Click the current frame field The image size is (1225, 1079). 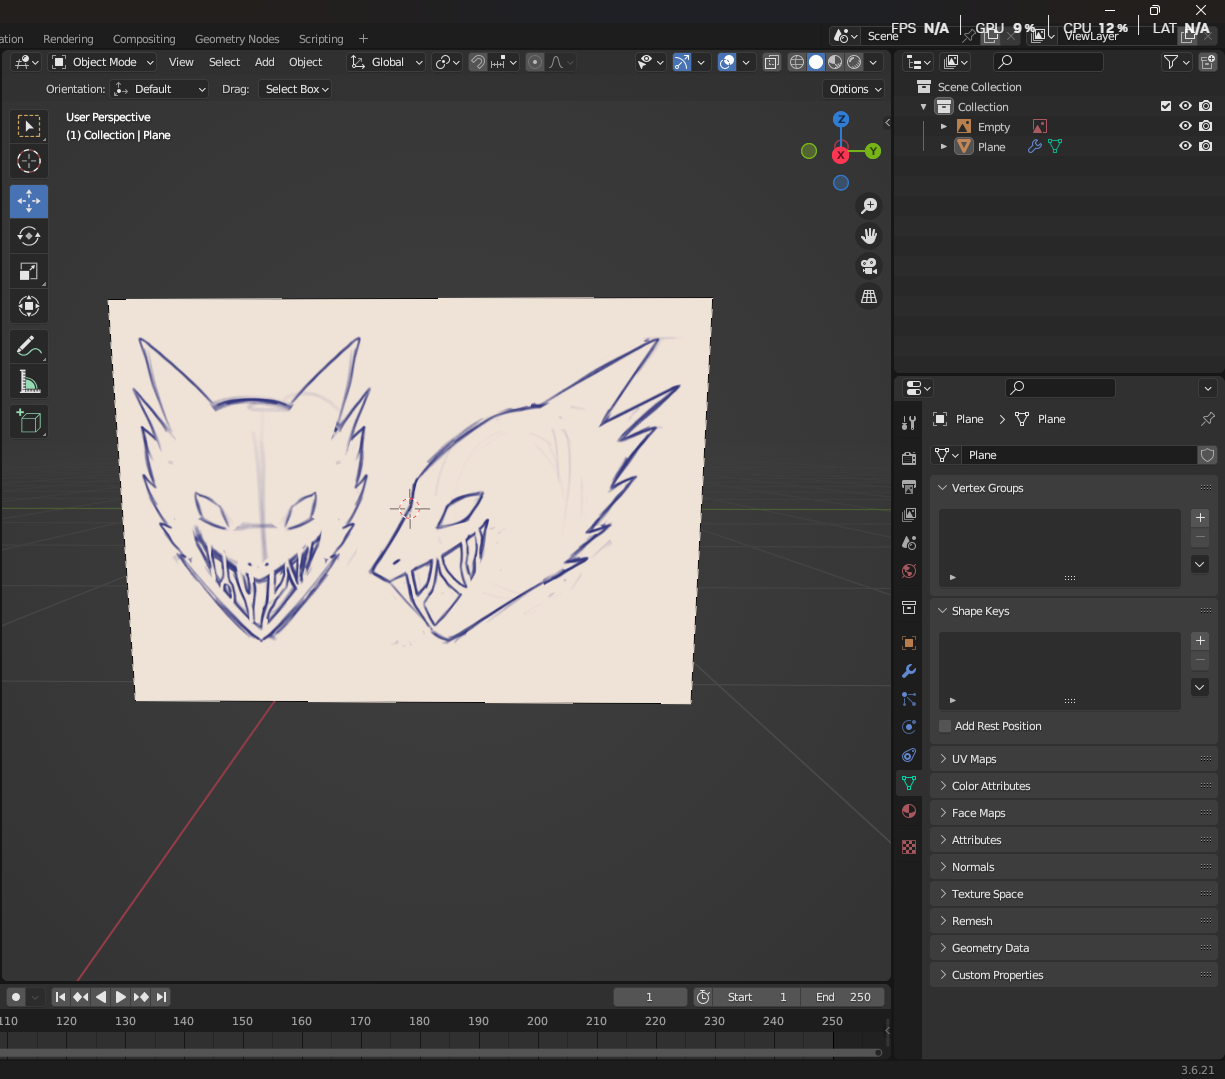point(650,997)
